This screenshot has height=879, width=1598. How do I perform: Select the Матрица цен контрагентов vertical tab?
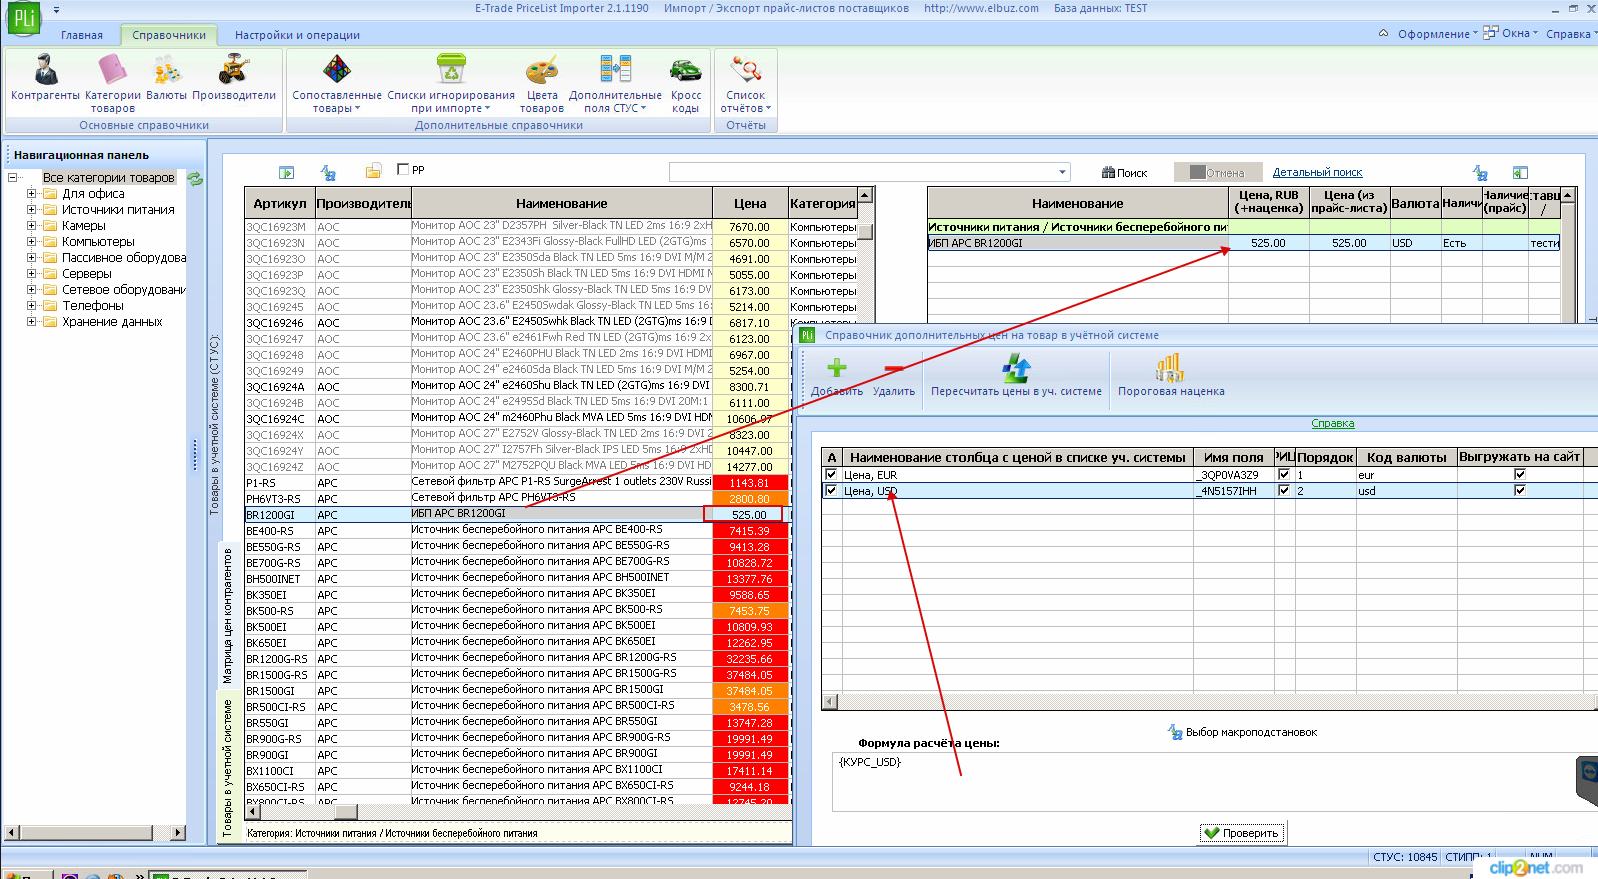click(x=227, y=615)
